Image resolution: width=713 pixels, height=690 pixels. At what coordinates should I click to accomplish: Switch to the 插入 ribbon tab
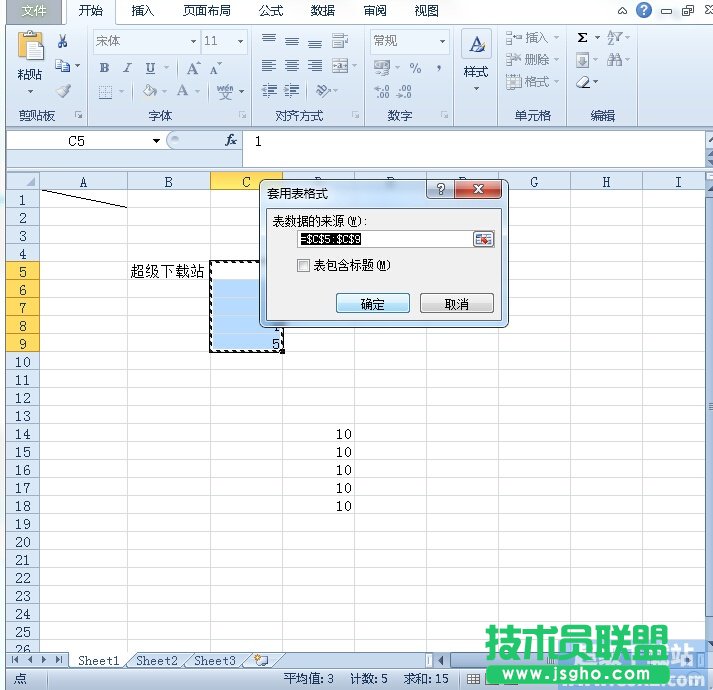(143, 11)
